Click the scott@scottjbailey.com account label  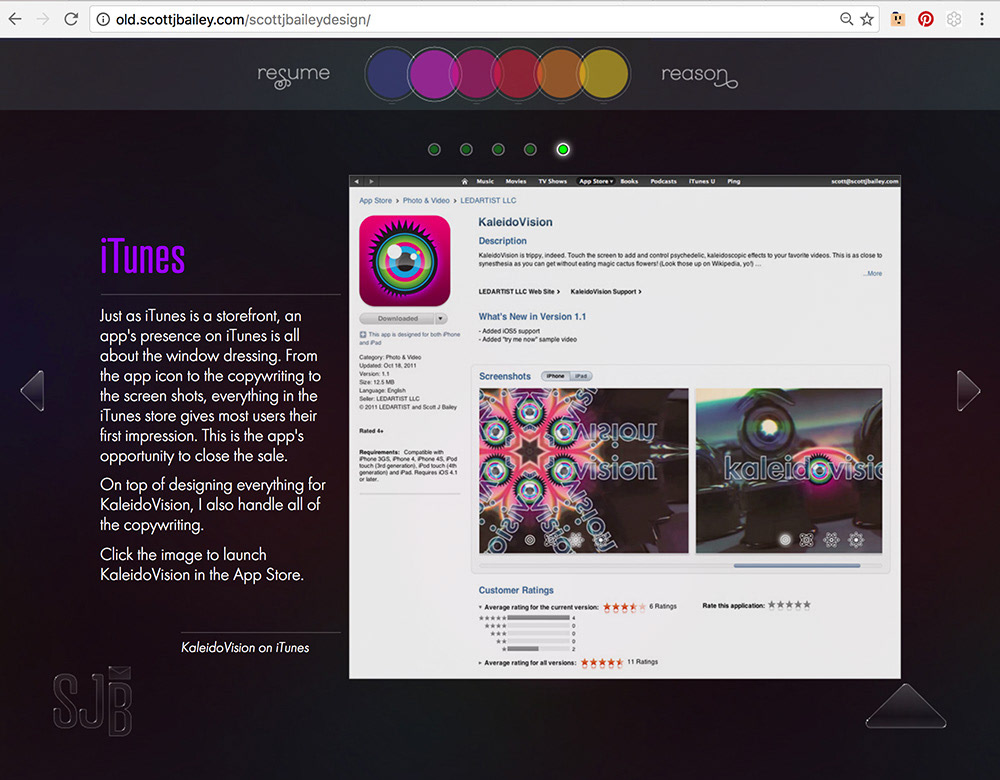coord(864,181)
